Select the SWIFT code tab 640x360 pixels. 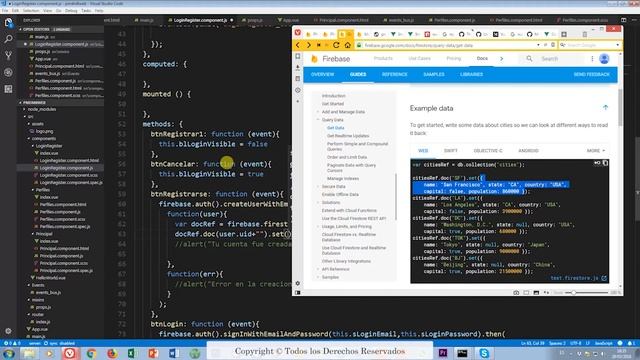pyautogui.click(x=451, y=151)
